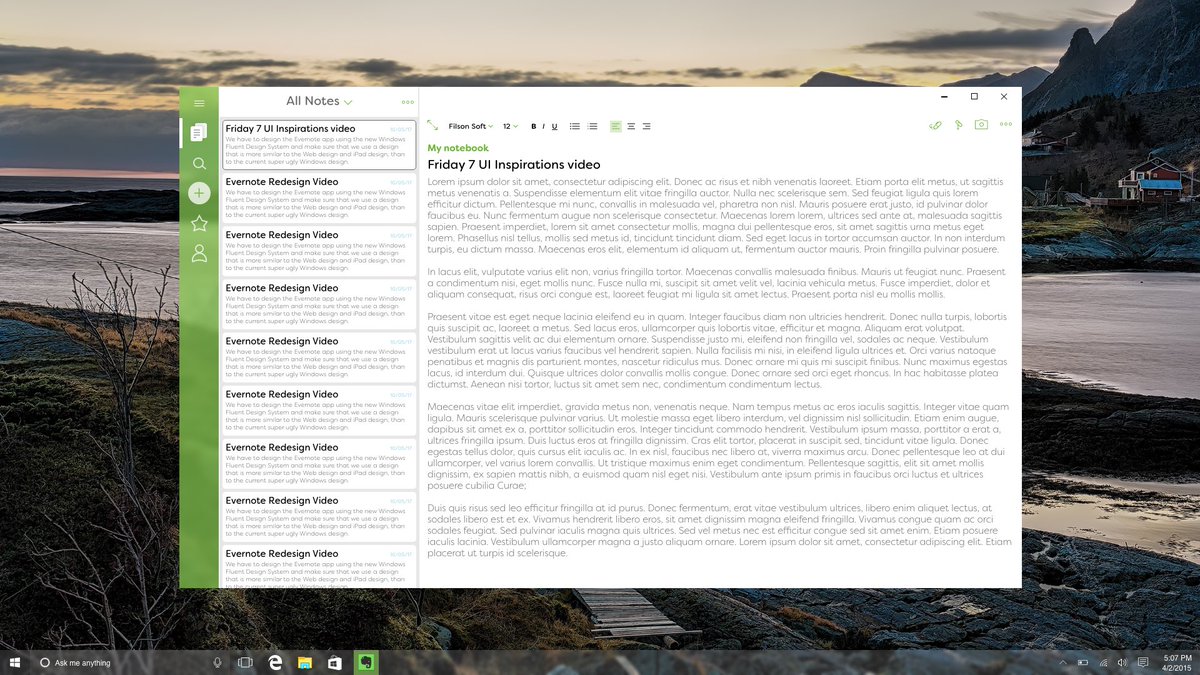The image size is (1200, 675).
Task: Open the network tray icon
Action: (1103, 662)
